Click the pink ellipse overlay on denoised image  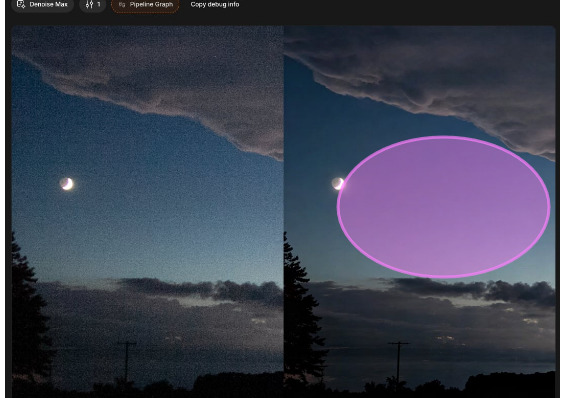click(443, 207)
